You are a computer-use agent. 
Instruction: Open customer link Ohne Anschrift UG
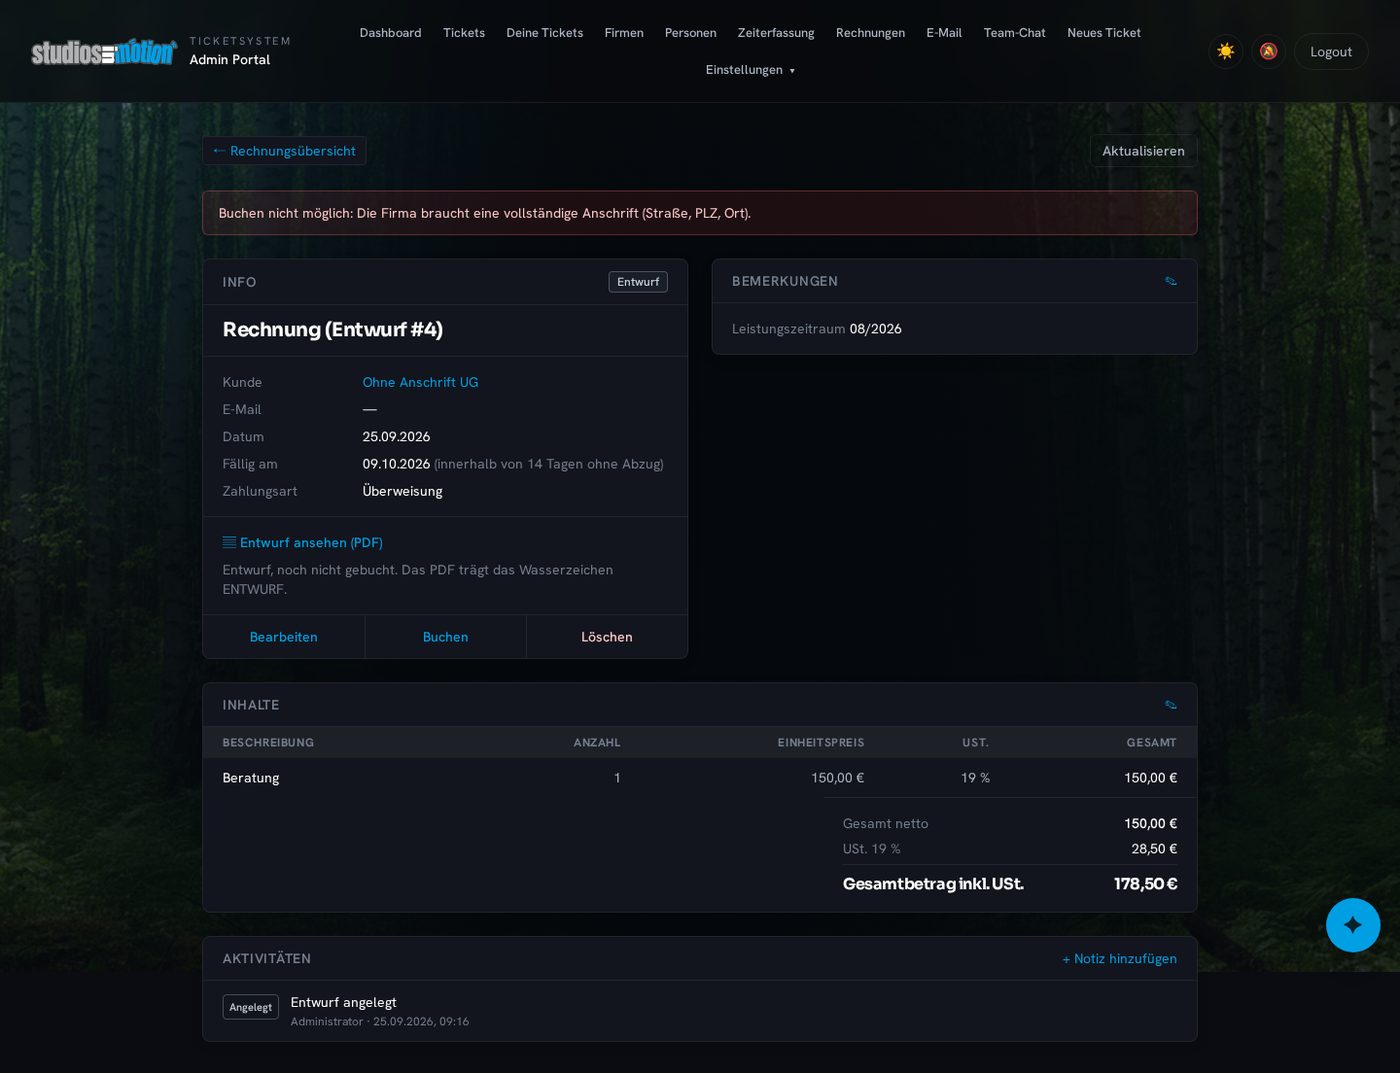coord(420,382)
